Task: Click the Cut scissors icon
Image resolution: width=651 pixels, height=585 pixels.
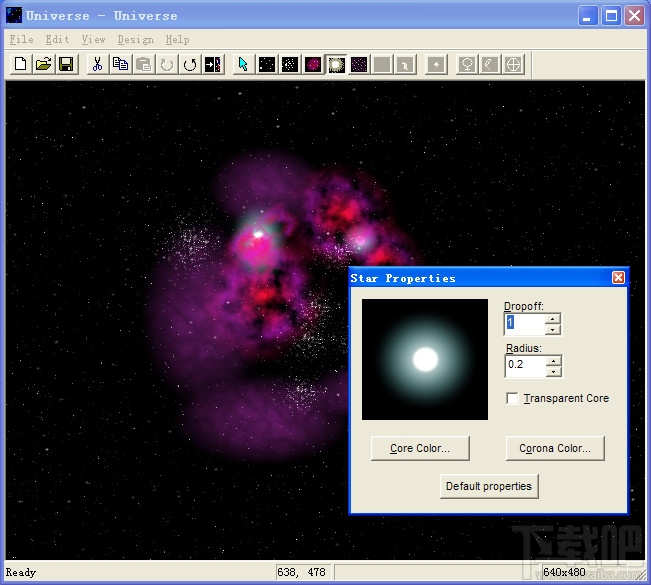Action: click(x=97, y=65)
